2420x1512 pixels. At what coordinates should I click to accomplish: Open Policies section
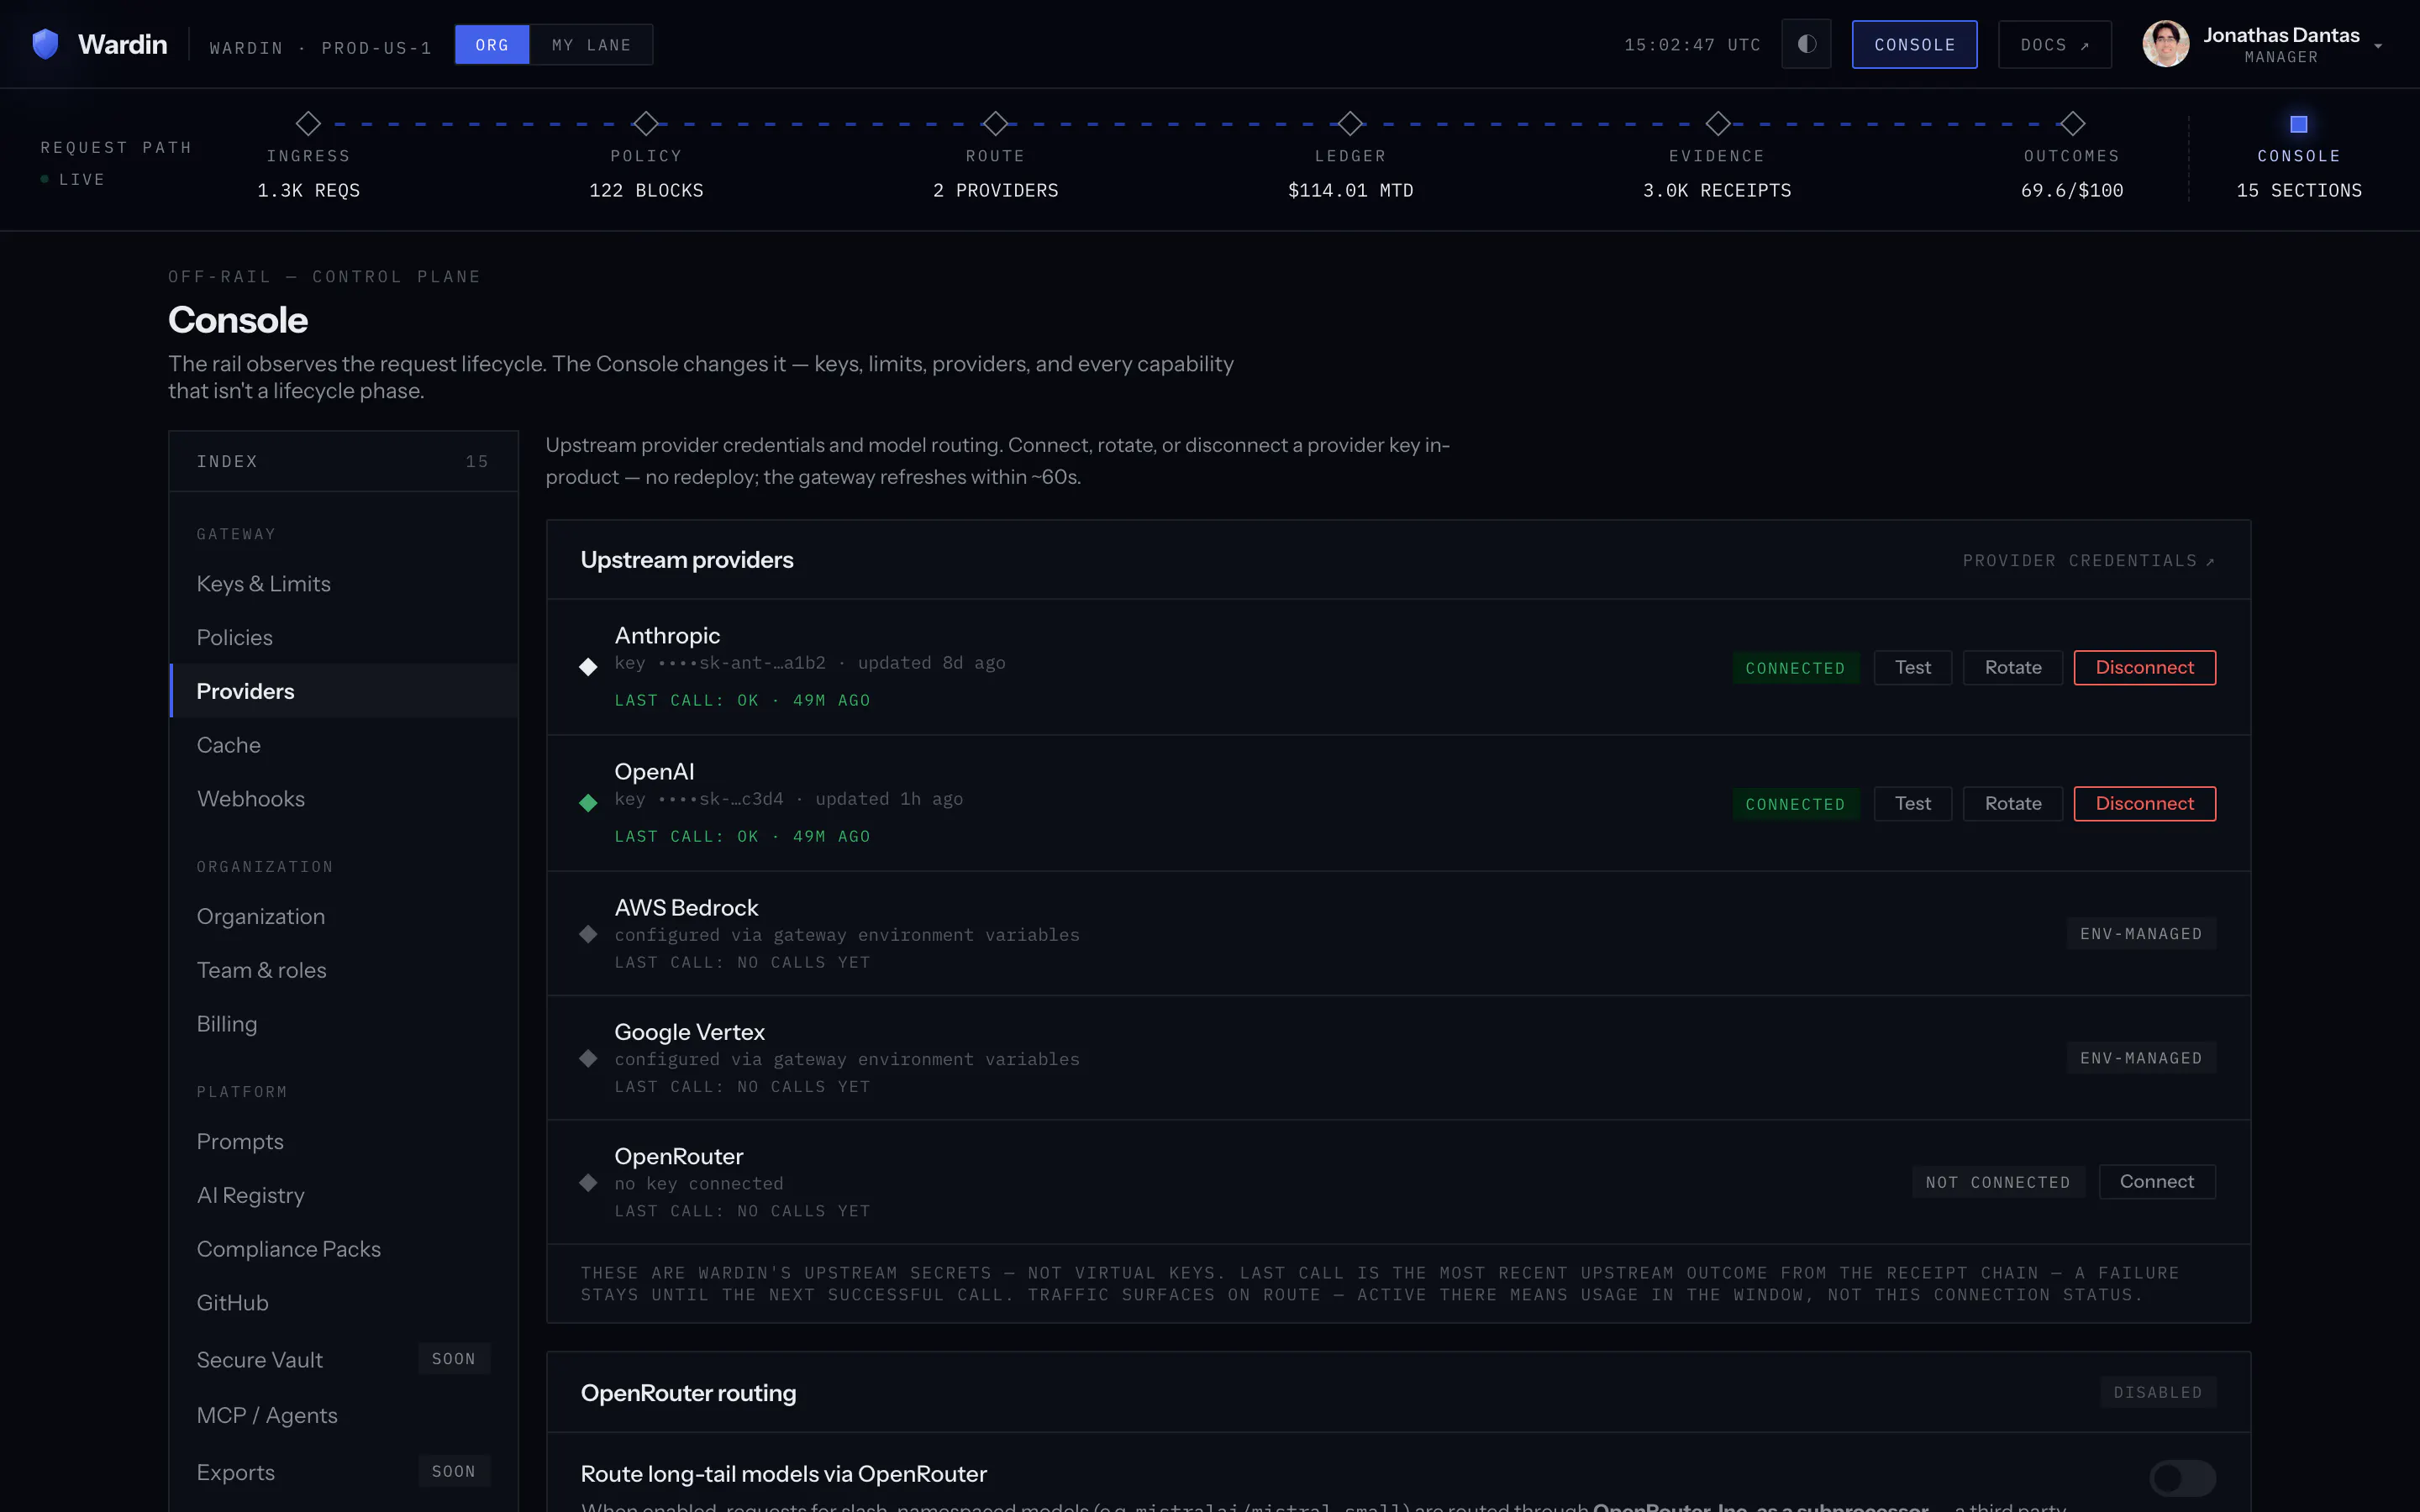click(x=344, y=638)
